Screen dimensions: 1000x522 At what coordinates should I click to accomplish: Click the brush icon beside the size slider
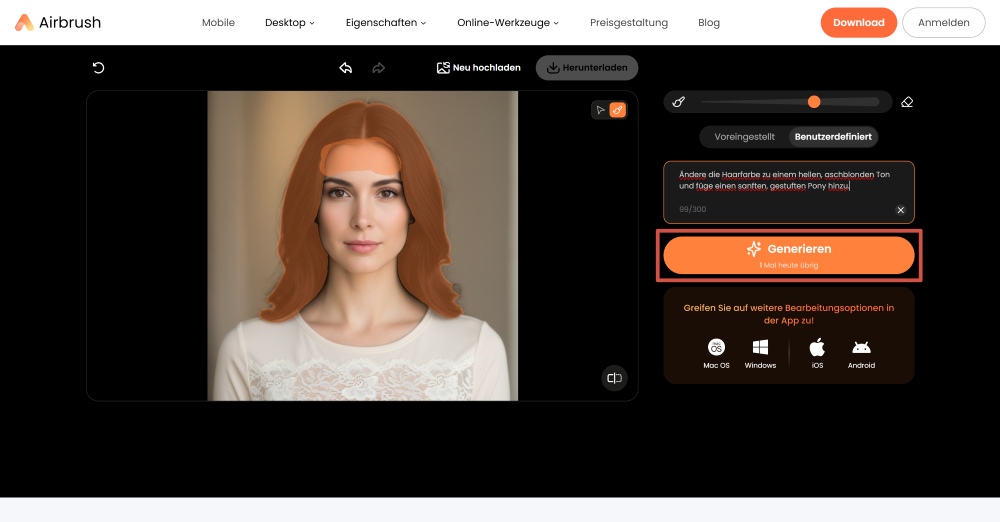pyautogui.click(x=679, y=101)
